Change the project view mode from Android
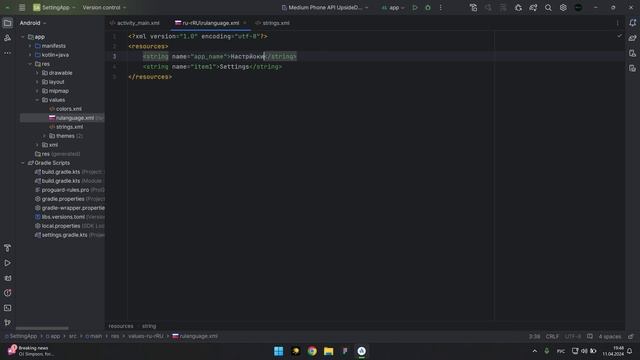640x360 pixels. (x=33, y=23)
